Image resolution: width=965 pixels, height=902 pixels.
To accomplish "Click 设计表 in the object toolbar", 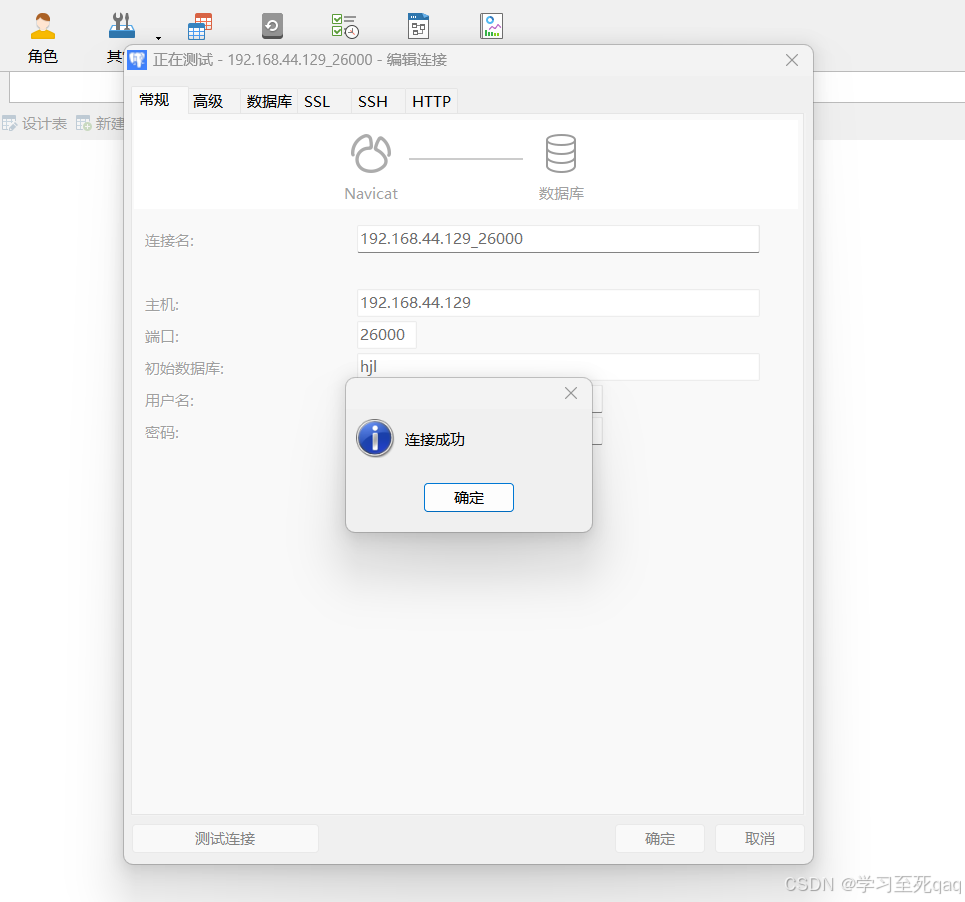I will click(x=35, y=124).
